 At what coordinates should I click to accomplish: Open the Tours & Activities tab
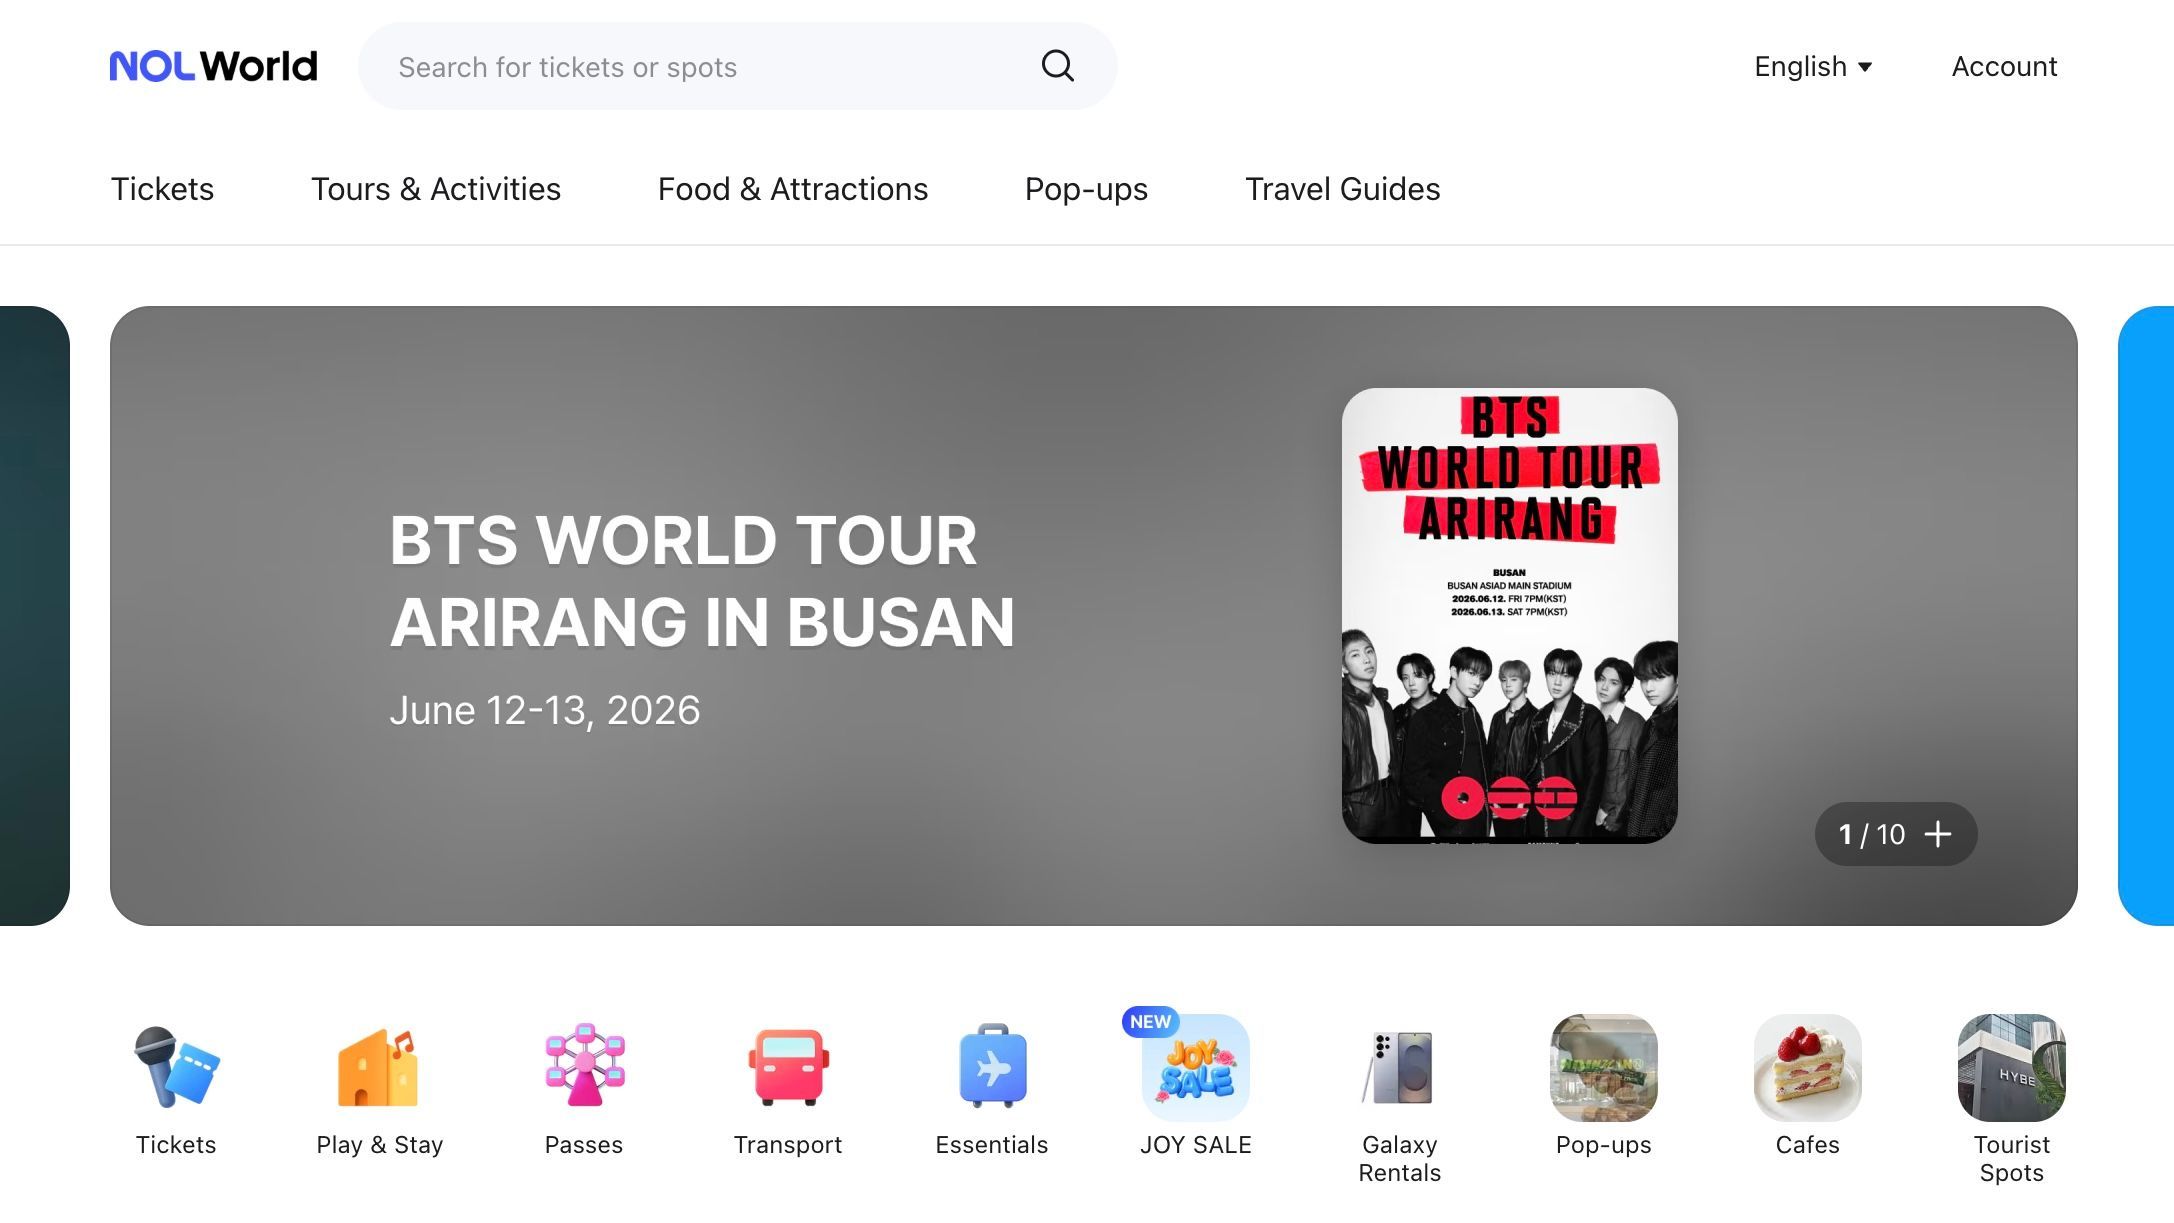click(x=436, y=189)
